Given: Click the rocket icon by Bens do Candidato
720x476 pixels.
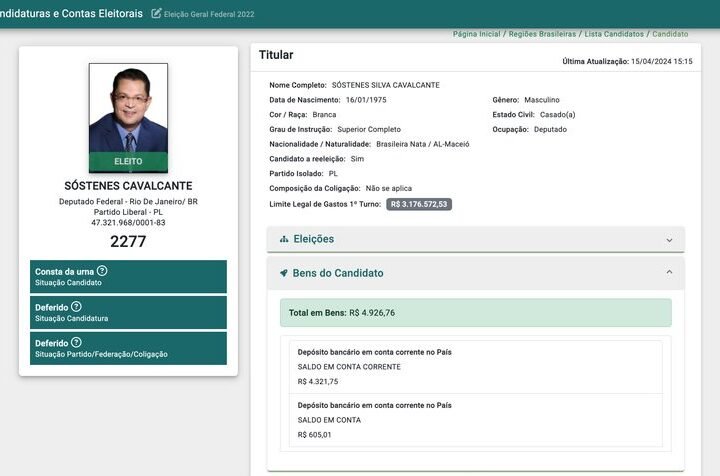Looking at the screenshot, I should (x=284, y=273).
